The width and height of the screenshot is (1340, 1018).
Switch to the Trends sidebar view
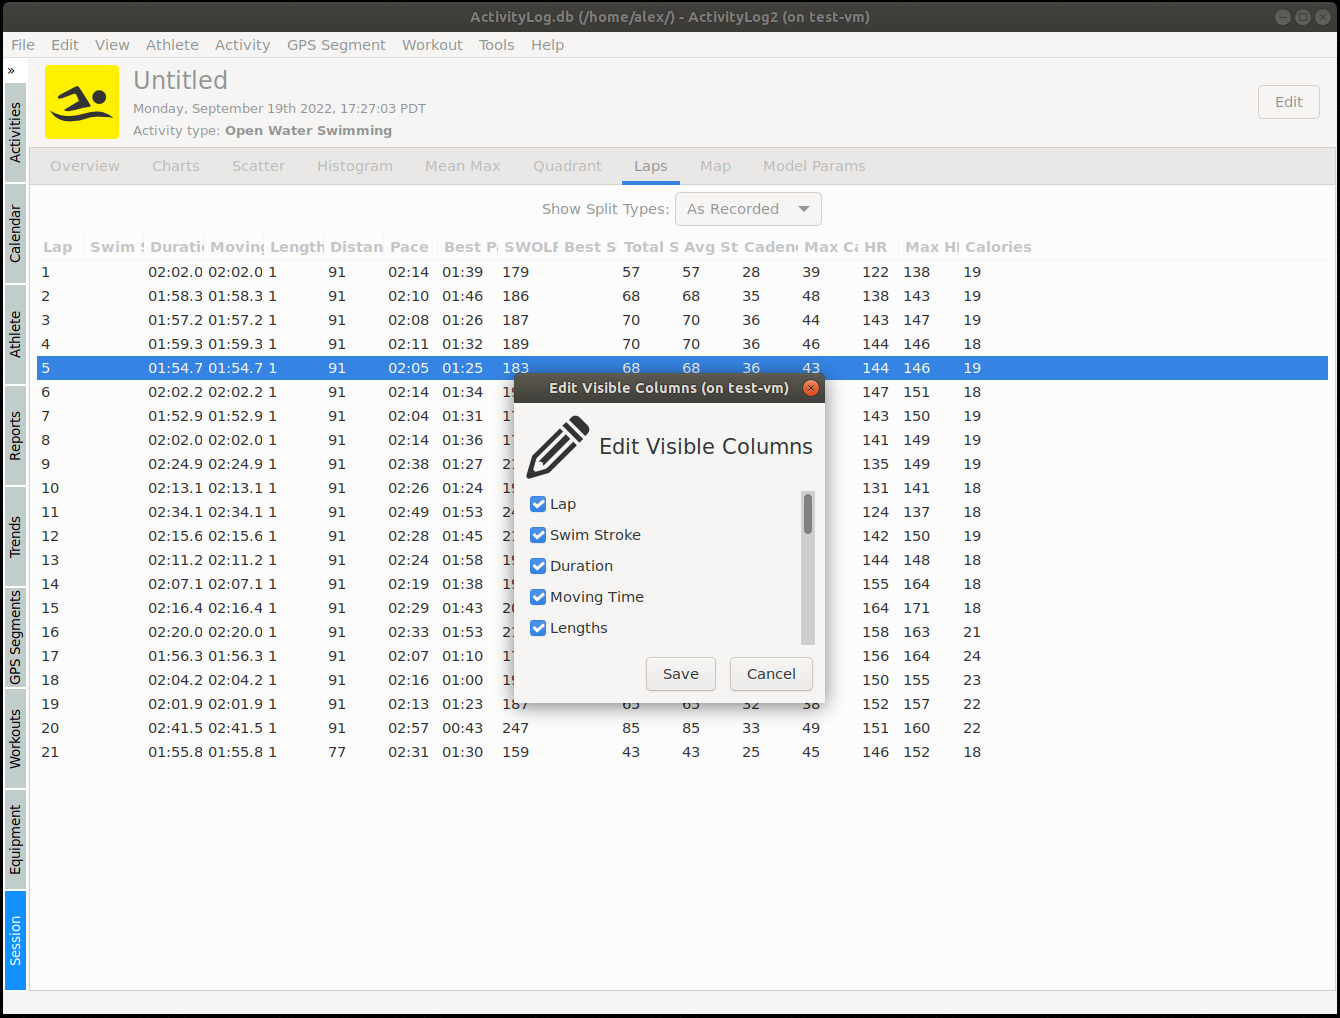pos(14,538)
